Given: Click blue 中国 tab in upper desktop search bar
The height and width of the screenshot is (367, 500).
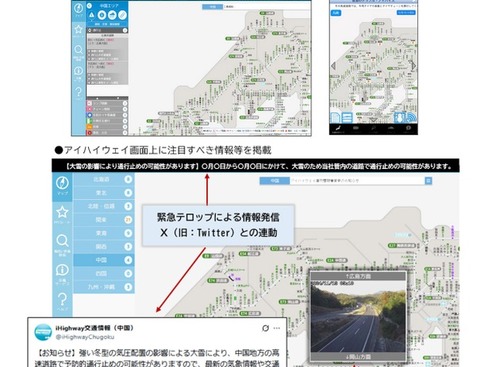Looking at the screenshot, I should pyautogui.click(x=212, y=6).
